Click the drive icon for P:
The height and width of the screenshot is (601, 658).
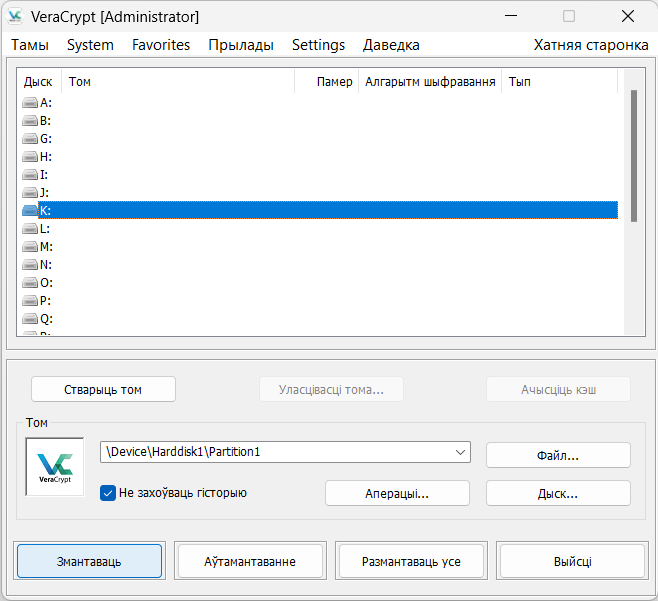pos(30,301)
